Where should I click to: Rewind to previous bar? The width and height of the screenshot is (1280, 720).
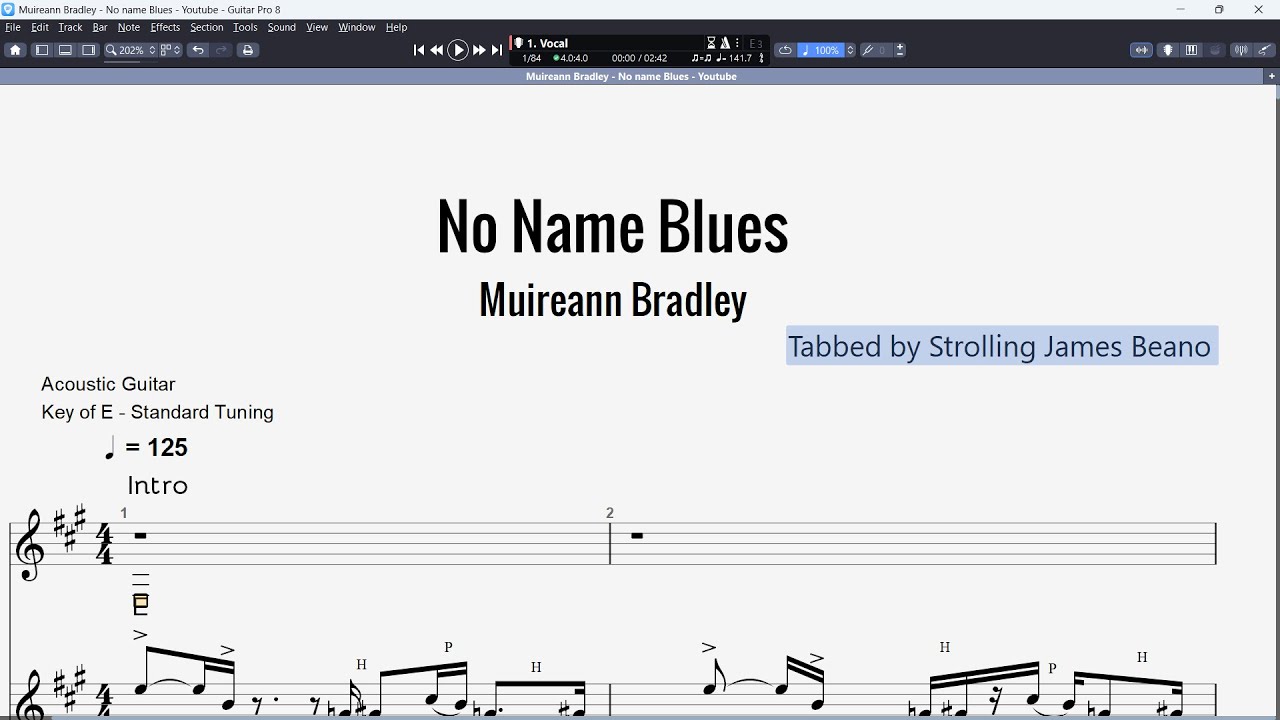437,50
